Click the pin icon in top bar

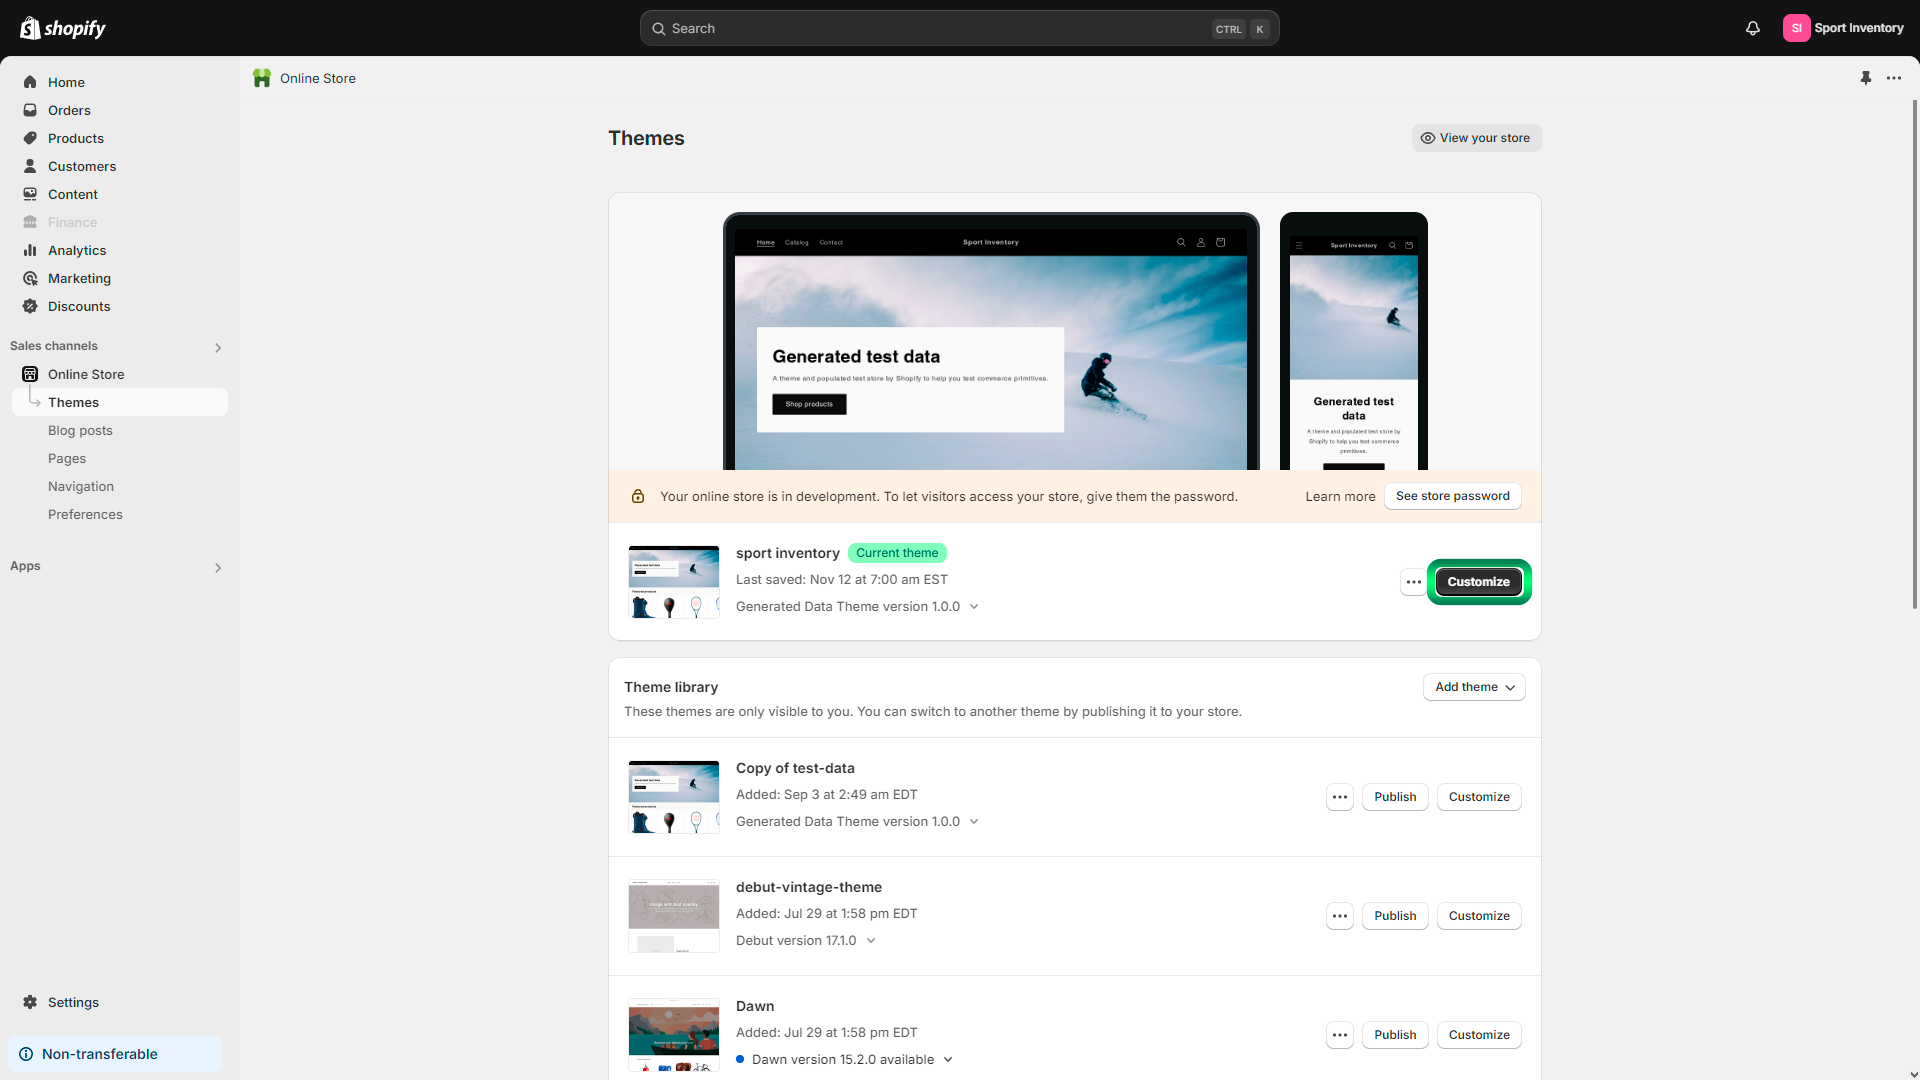pos(1865,78)
